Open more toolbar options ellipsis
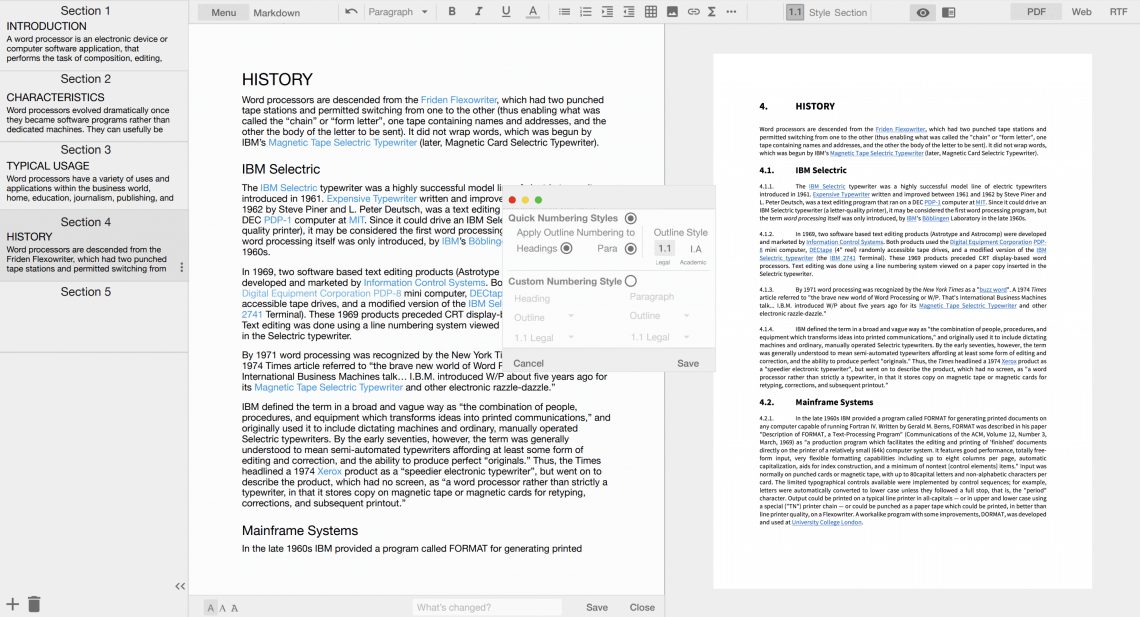Screen dimensions: 1140x617 point(731,12)
